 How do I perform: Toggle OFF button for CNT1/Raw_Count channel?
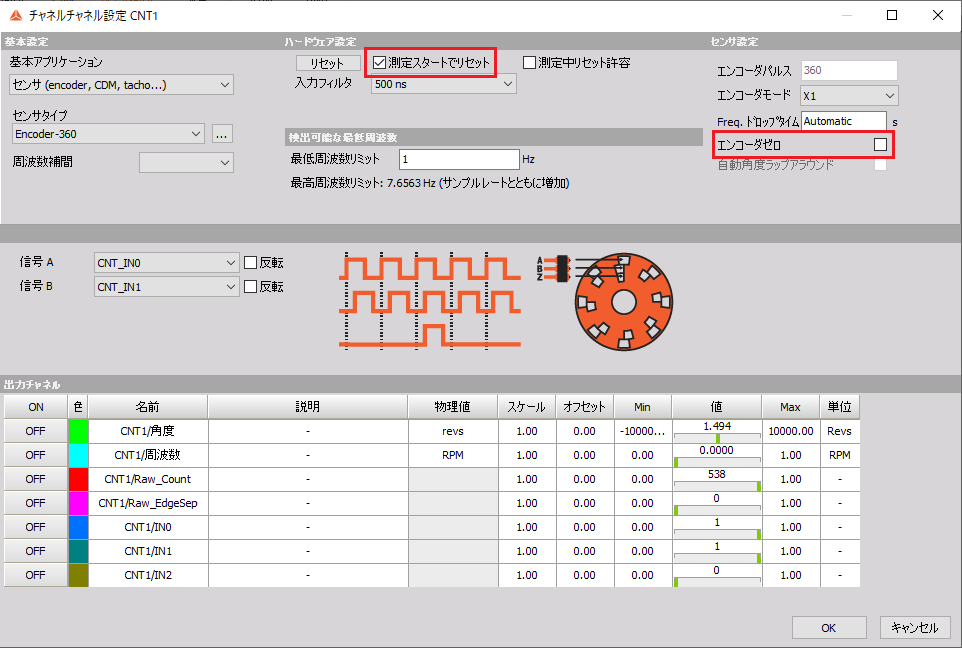point(36,479)
